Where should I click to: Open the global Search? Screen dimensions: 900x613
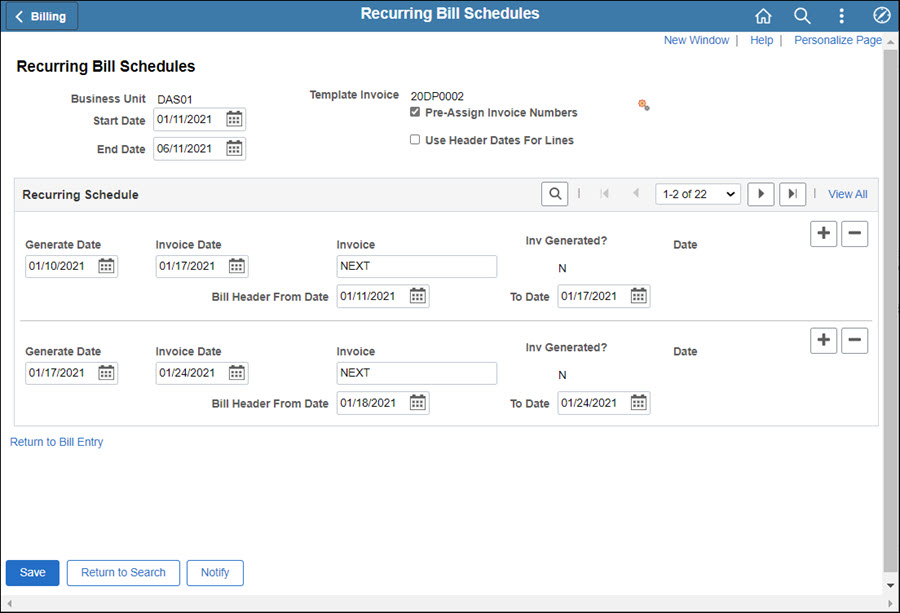(802, 16)
